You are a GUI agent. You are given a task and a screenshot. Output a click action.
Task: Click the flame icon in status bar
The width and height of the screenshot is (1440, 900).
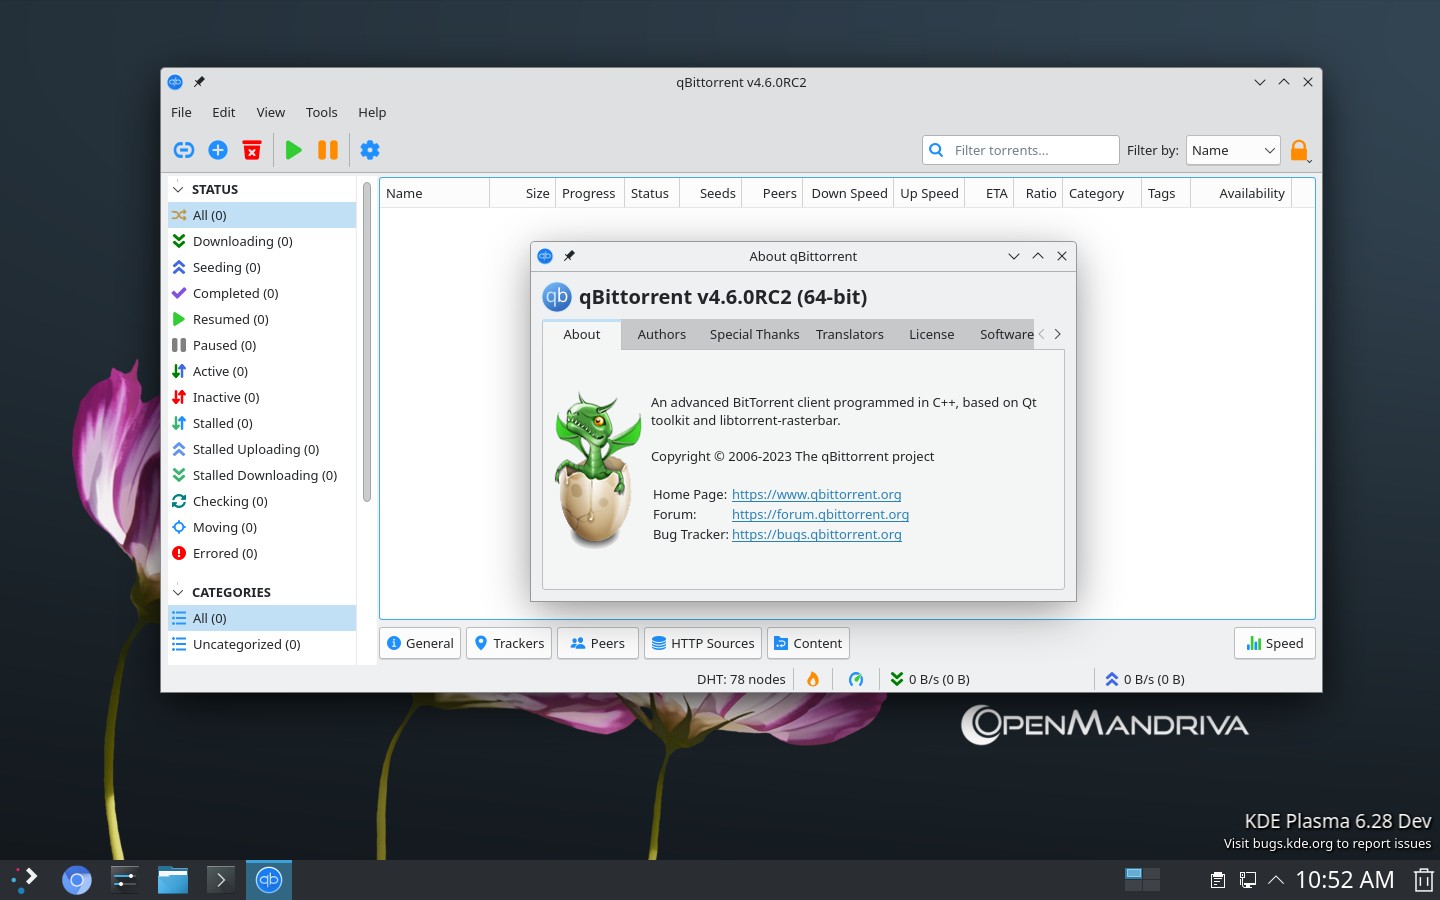click(813, 680)
